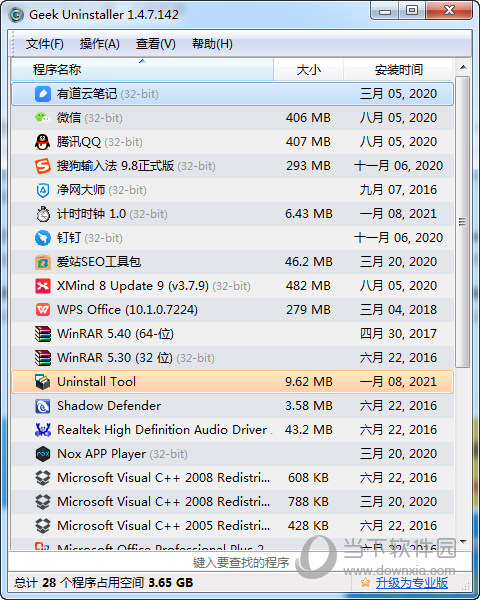Click the 爱站SEO工具包 icon
The width and height of the screenshot is (480, 600).
pyautogui.click(x=42, y=262)
